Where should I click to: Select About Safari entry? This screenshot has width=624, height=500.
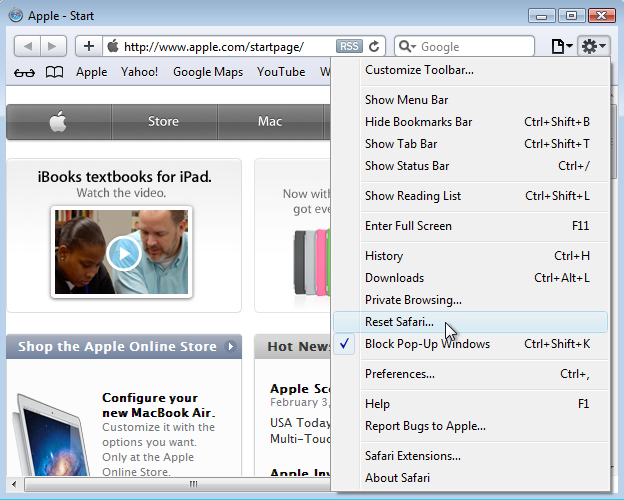tap(470, 478)
